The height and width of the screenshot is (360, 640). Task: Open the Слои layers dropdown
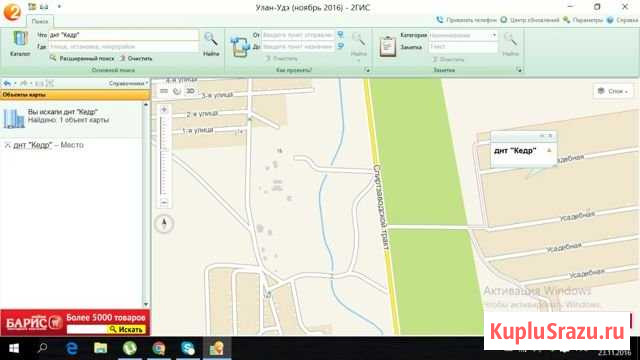click(613, 91)
